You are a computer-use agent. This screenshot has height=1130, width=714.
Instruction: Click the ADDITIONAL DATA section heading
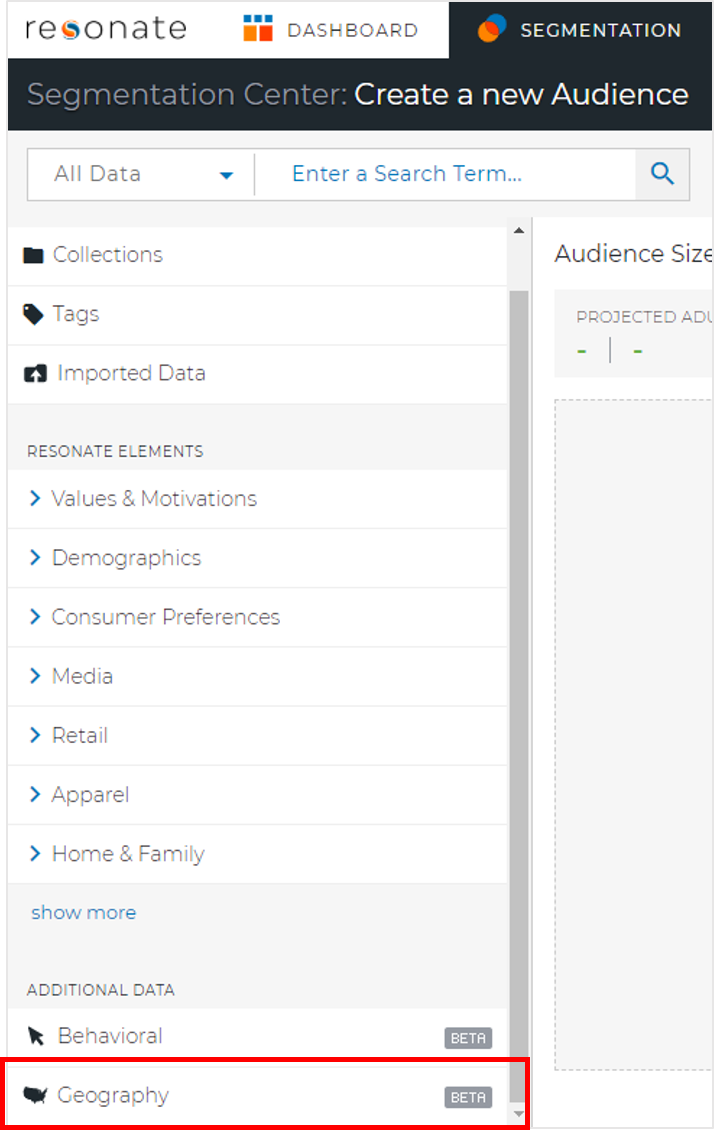click(101, 990)
